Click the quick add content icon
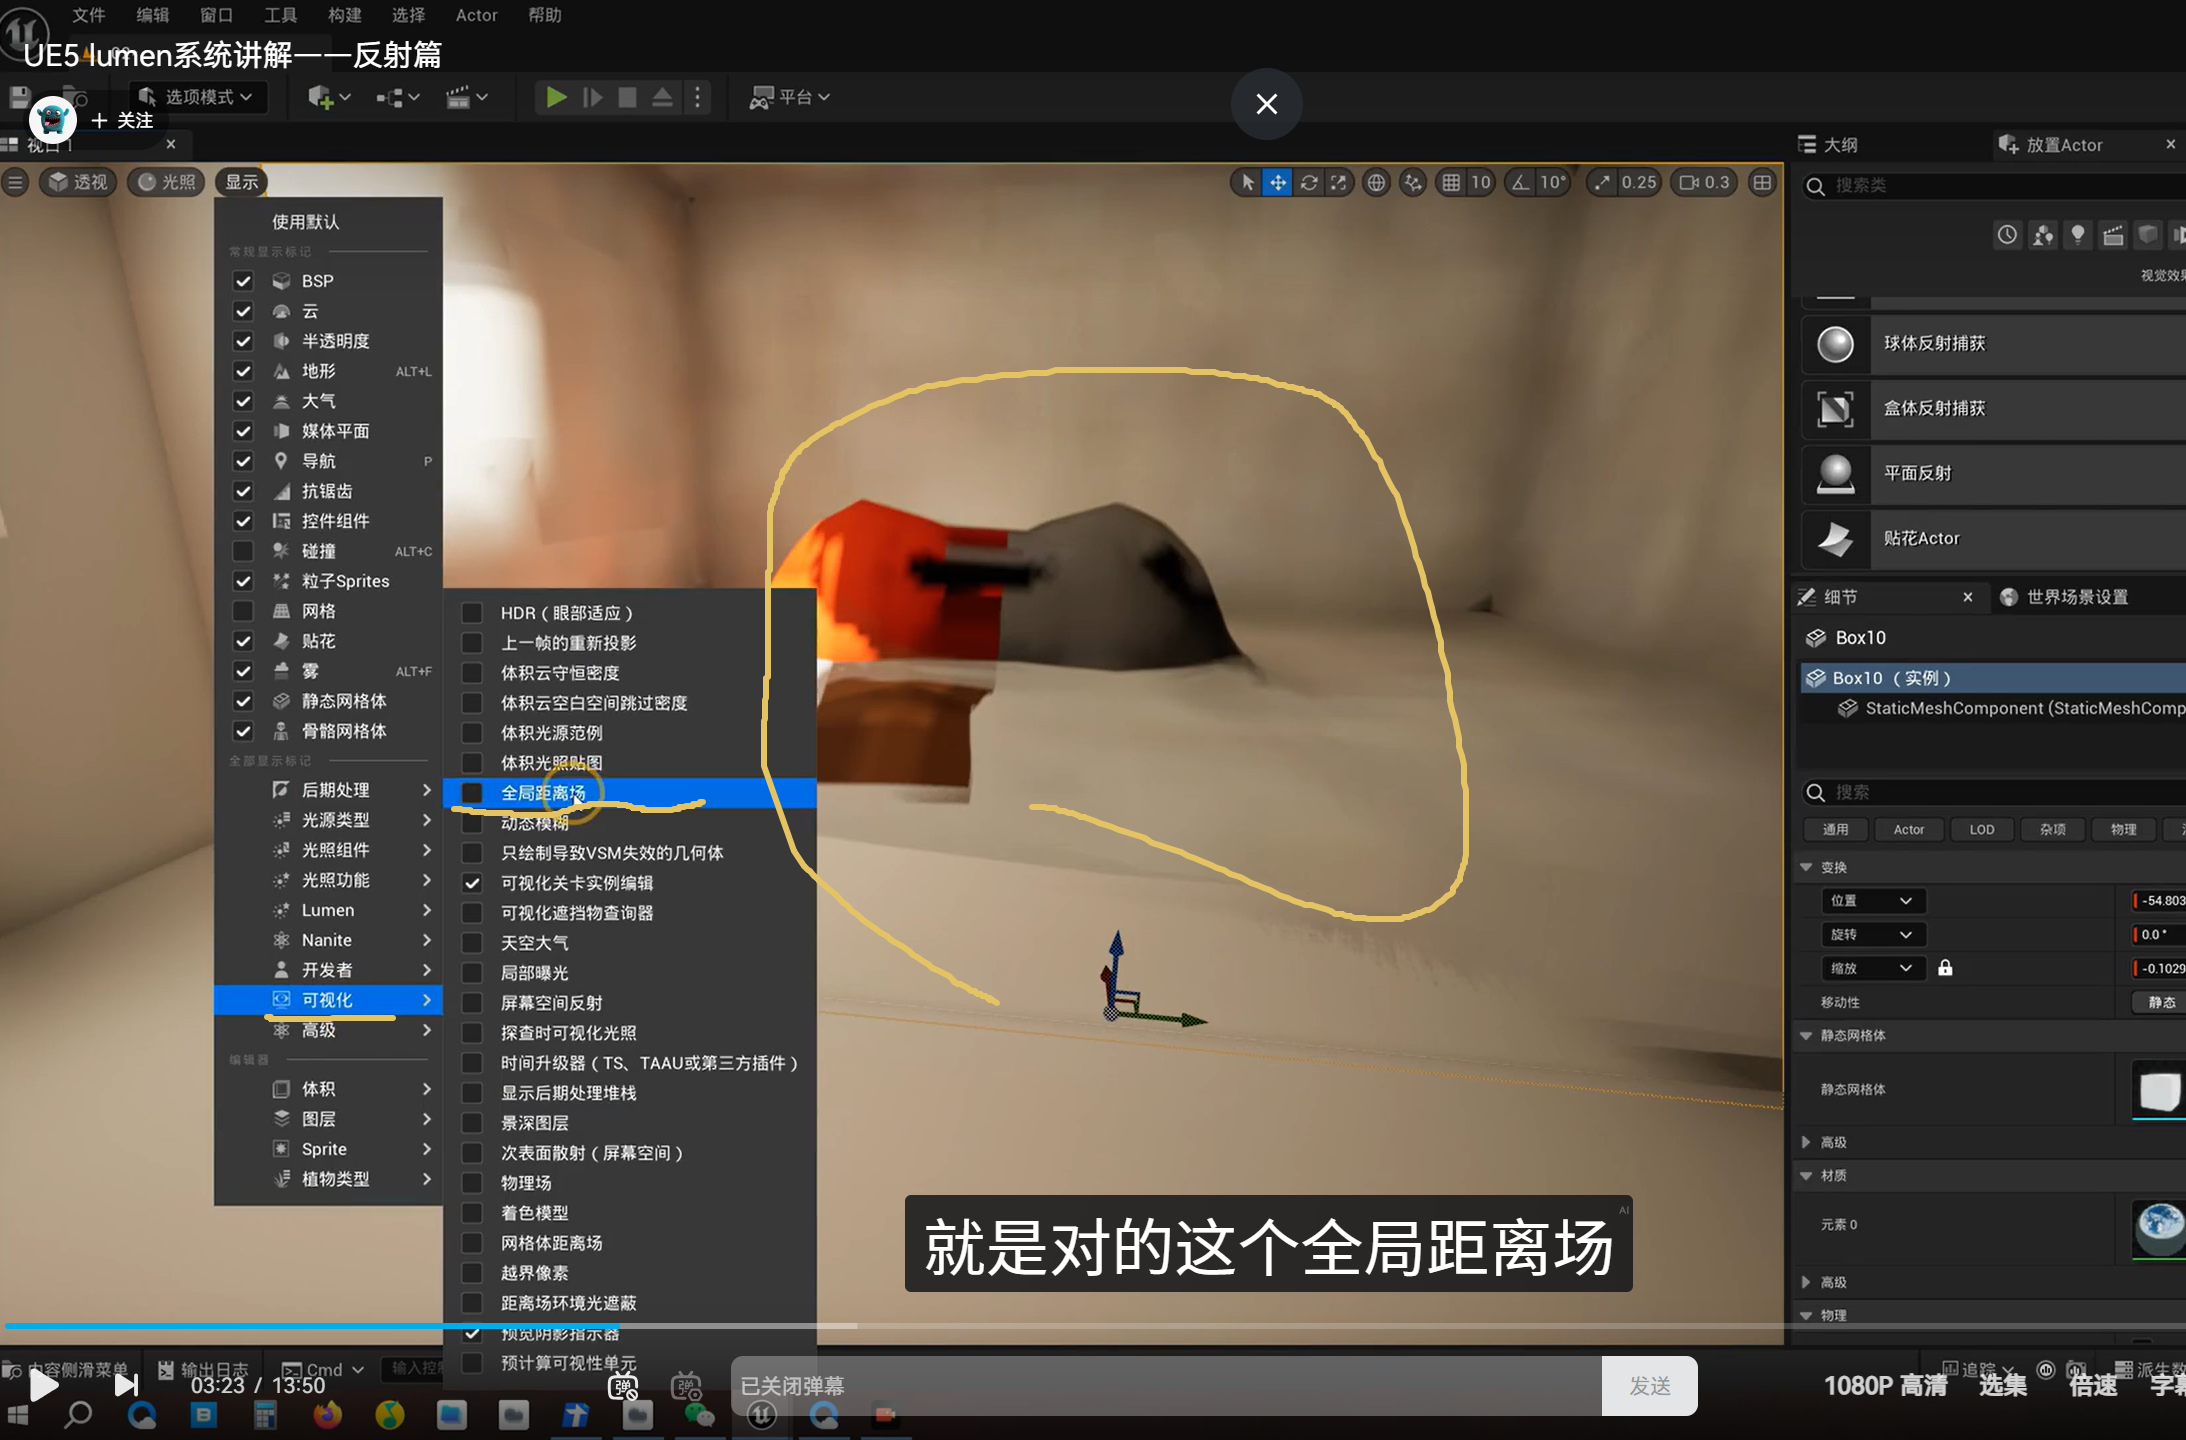This screenshot has height=1440, width=2186. pos(329,97)
